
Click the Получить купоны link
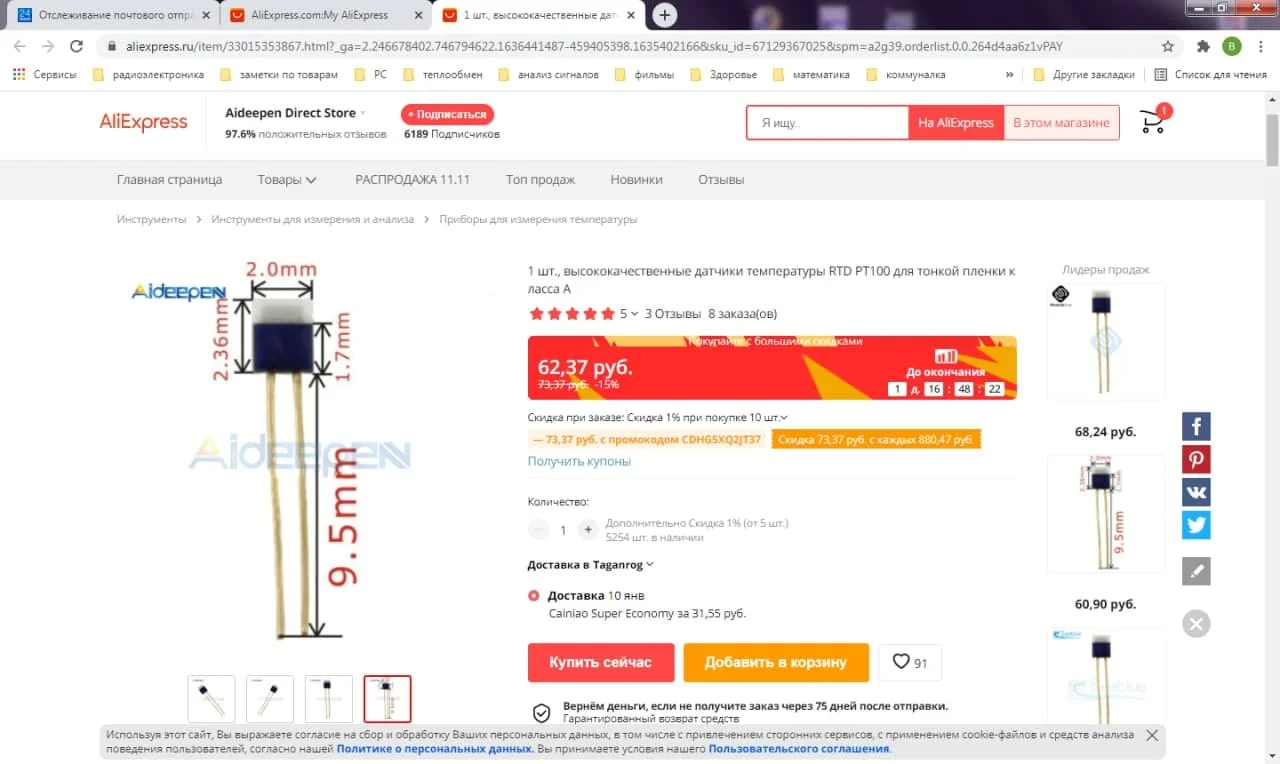point(579,461)
